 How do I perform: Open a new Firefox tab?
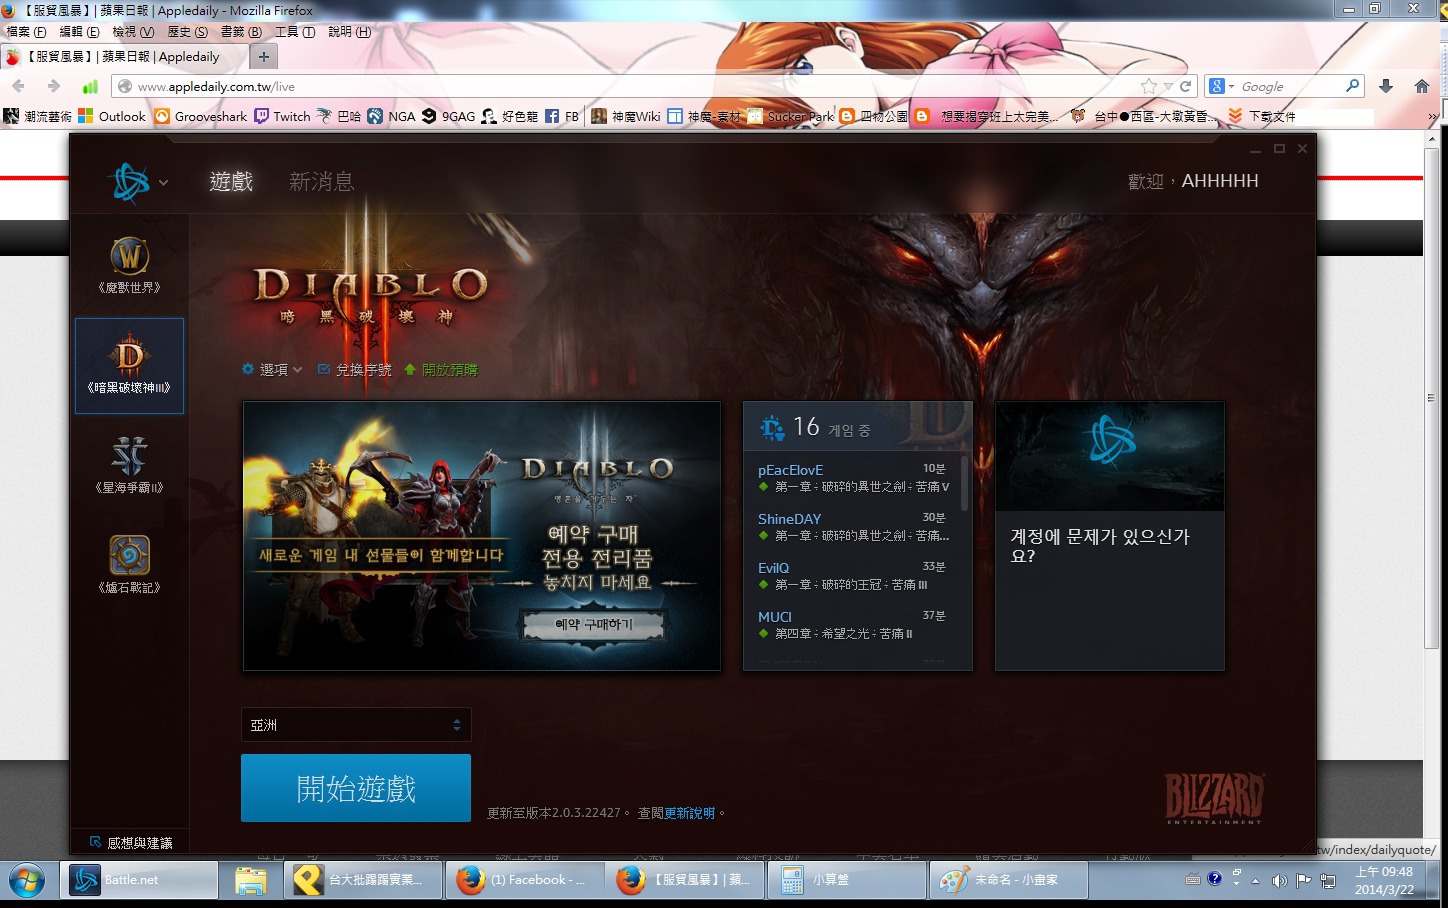click(x=264, y=57)
